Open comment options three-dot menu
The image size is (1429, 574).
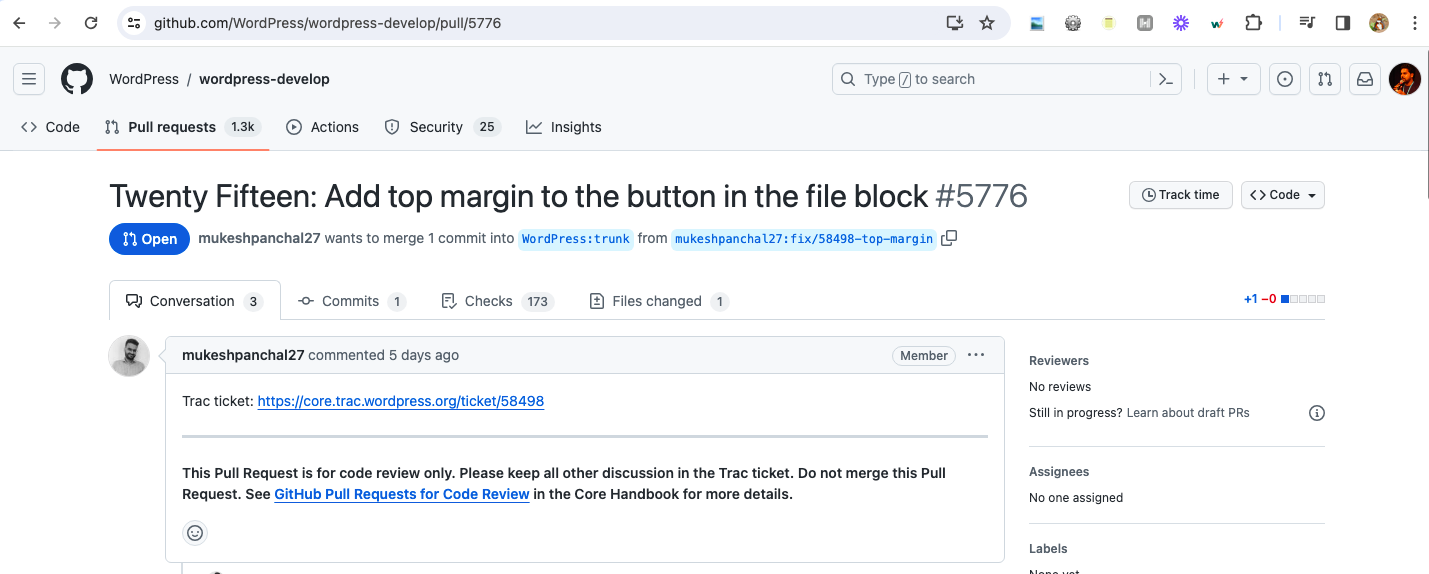click(x=976, y=355)
